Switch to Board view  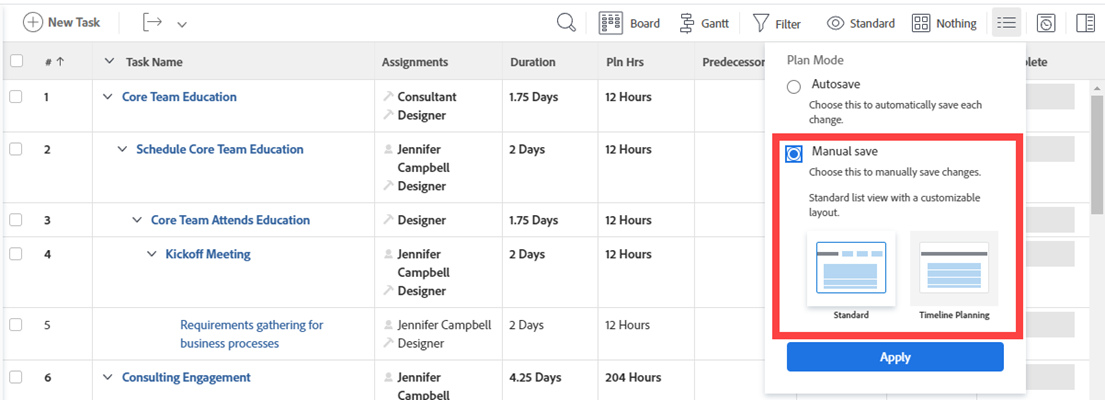click(x=629, y=23)
